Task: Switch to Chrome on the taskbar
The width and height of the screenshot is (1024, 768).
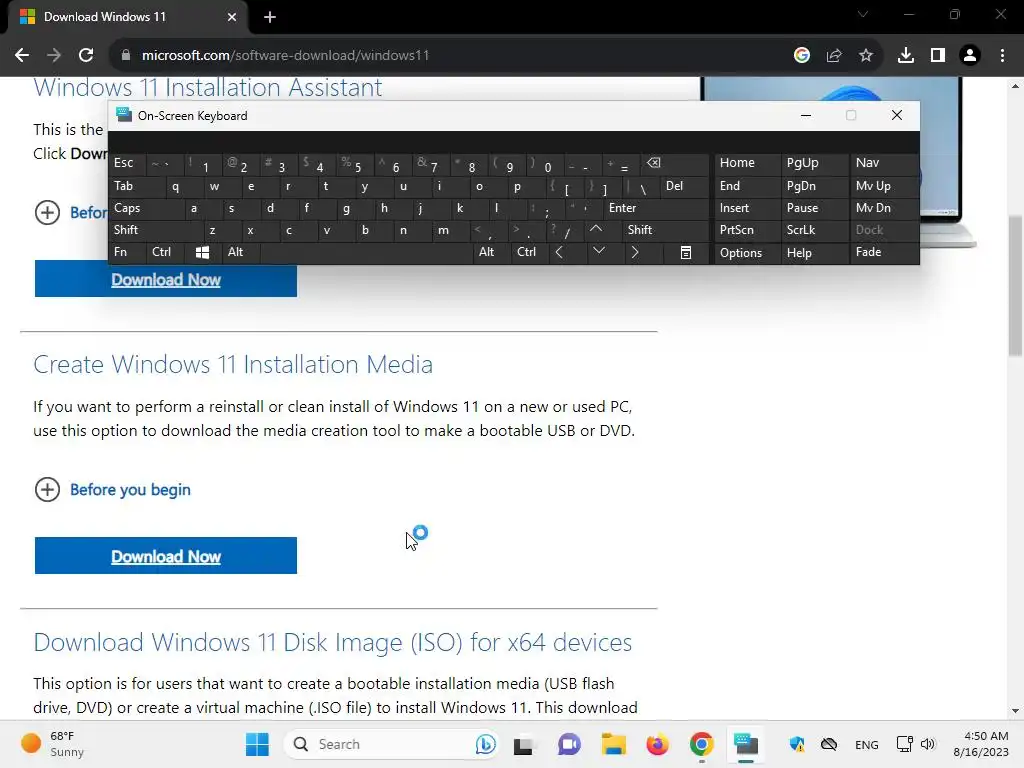Action: (701, 744)
